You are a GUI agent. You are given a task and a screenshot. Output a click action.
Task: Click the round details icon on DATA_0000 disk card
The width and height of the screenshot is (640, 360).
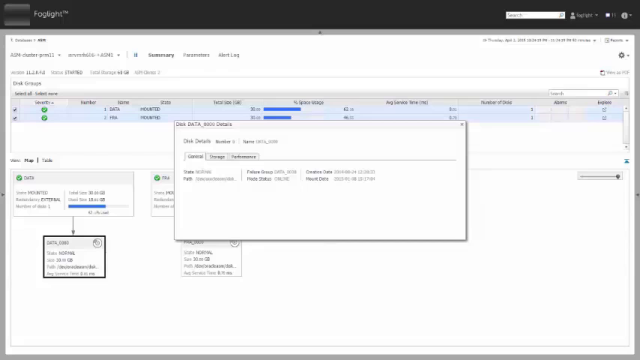coord(97,243)
